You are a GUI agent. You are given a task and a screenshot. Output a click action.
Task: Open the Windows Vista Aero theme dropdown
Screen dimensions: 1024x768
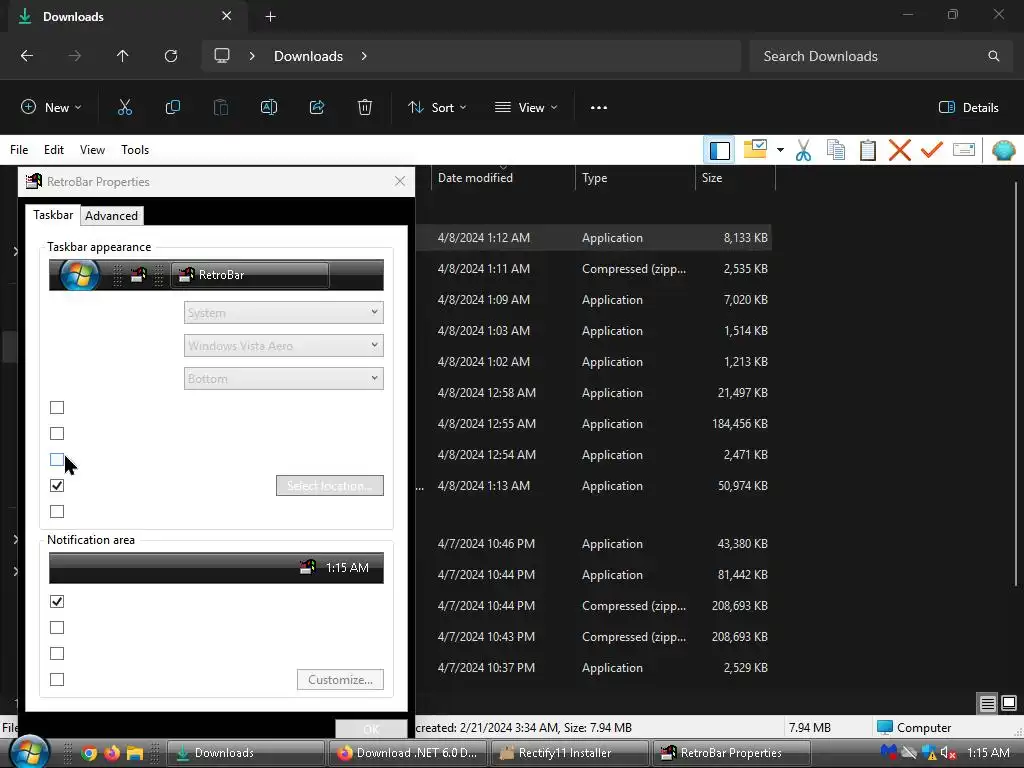[x=283, y=345]
